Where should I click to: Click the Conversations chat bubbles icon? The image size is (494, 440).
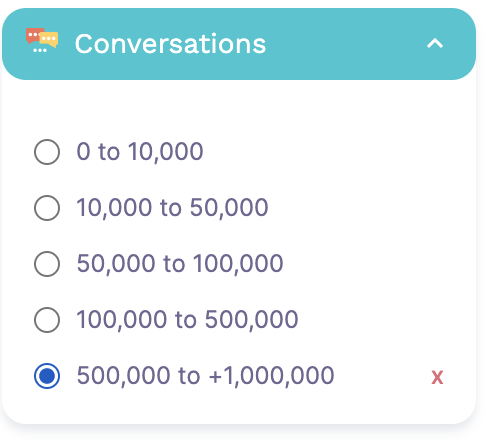coord(42,40)
